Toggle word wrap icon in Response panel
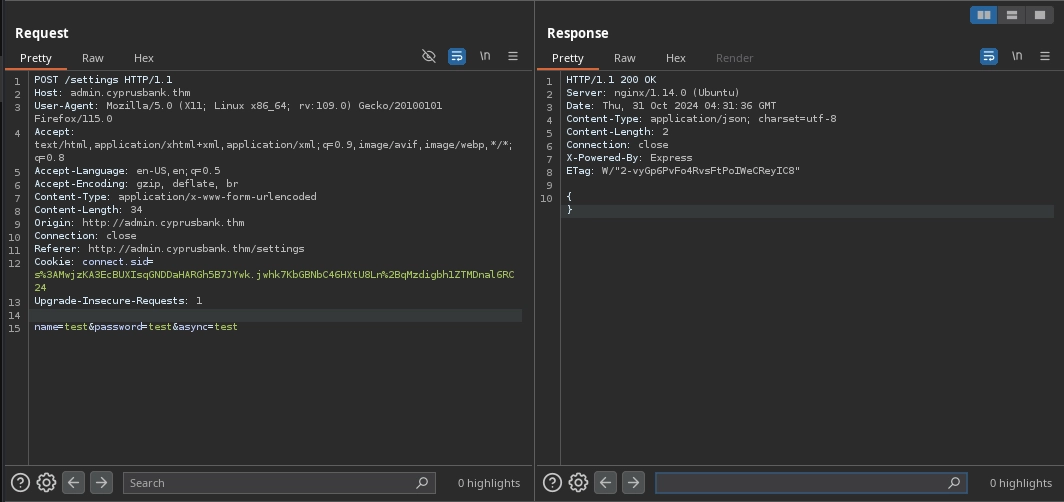This screenshot has height=502, width=1064. click(x=989, y=57)
